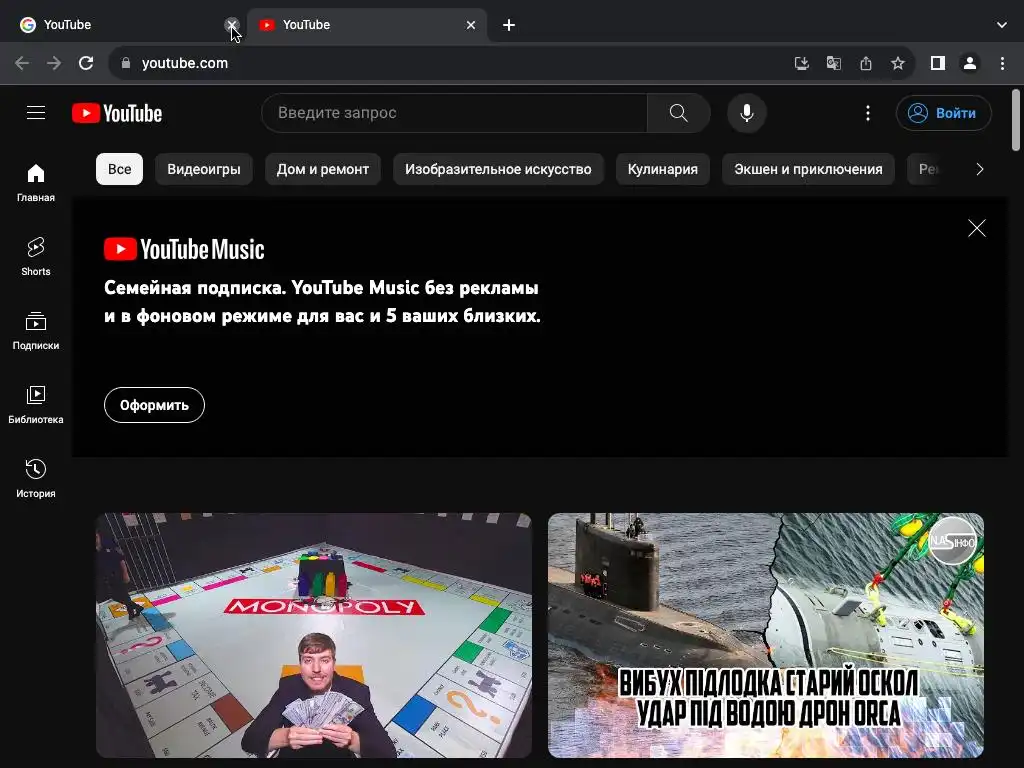Install app icon in address bar
Viewport: 1024px width, 768px height.
[801, 63]
